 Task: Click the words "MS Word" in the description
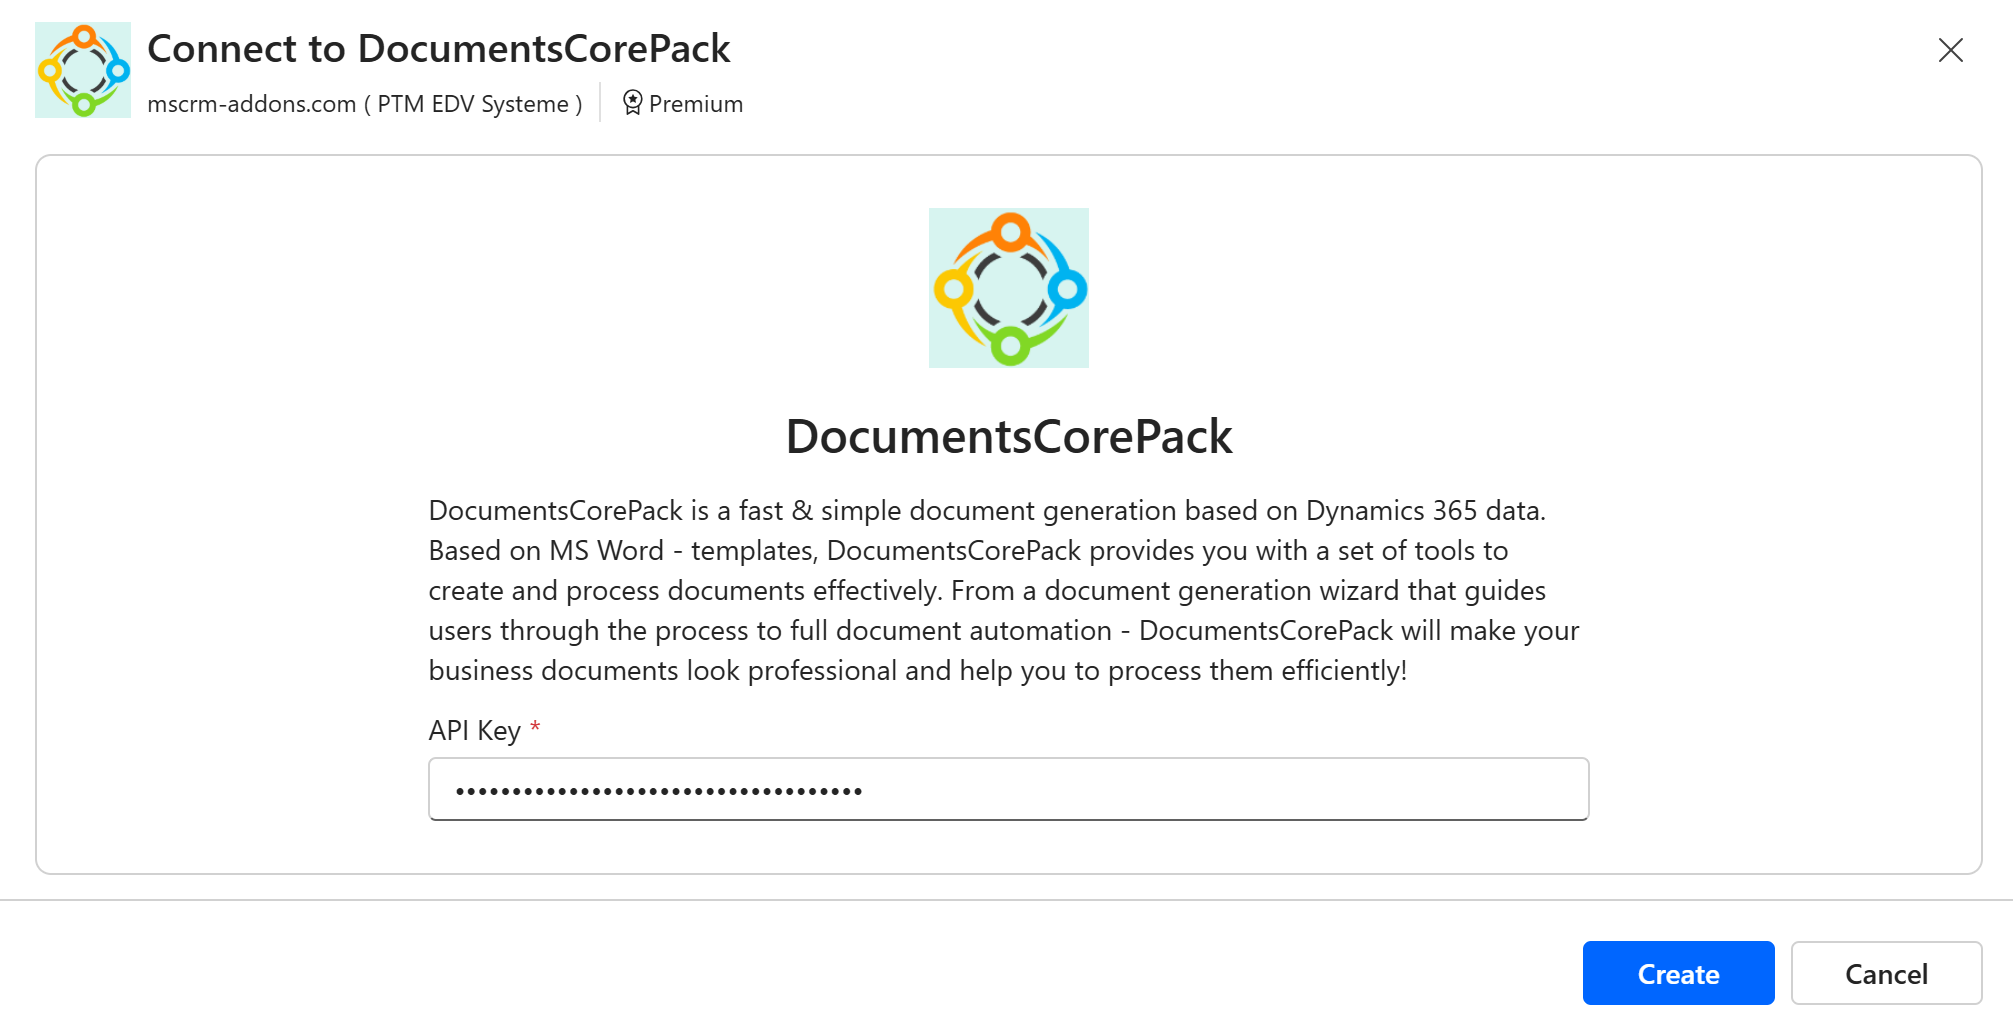click(x=606, y=551)
